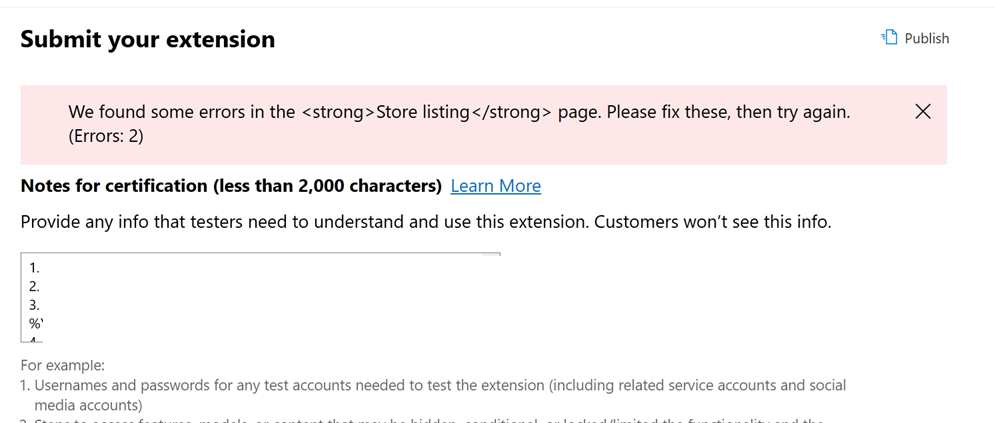This screenshot has height=423, width=995.
Task: Click "Customers won't see this info" sentence
Action: (x=712, y=222)
